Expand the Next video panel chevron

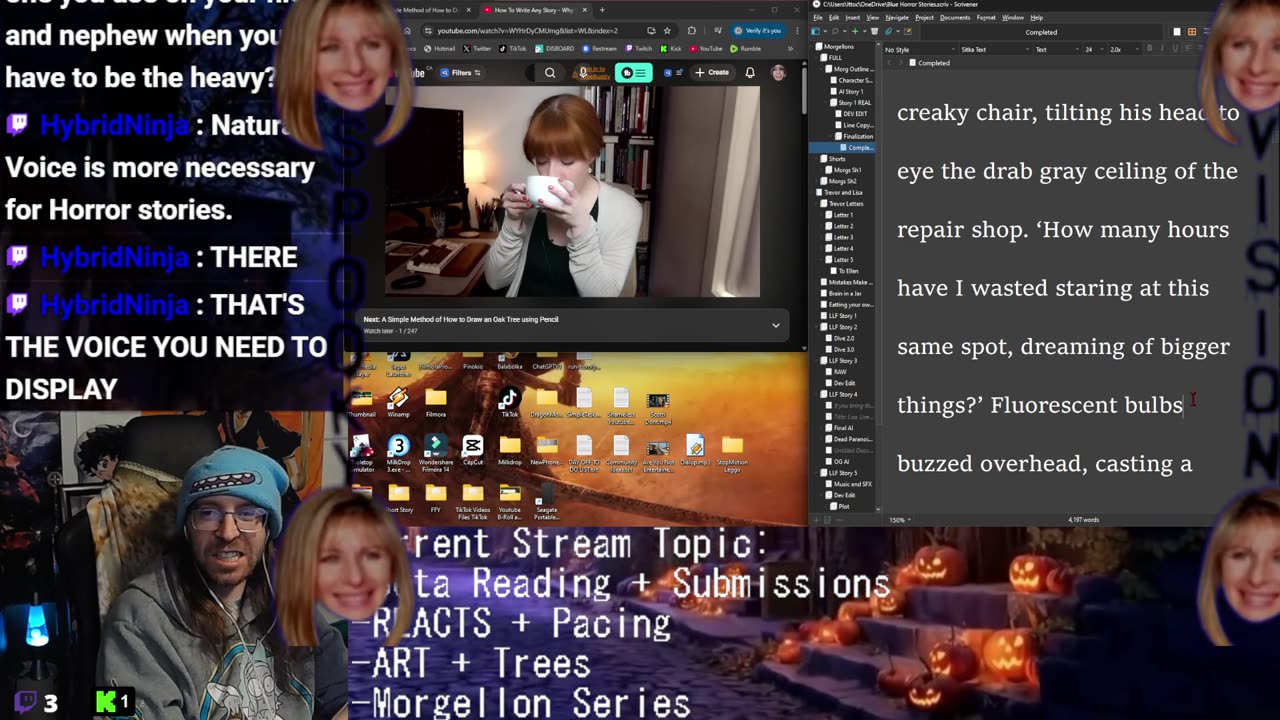point(775,325)
